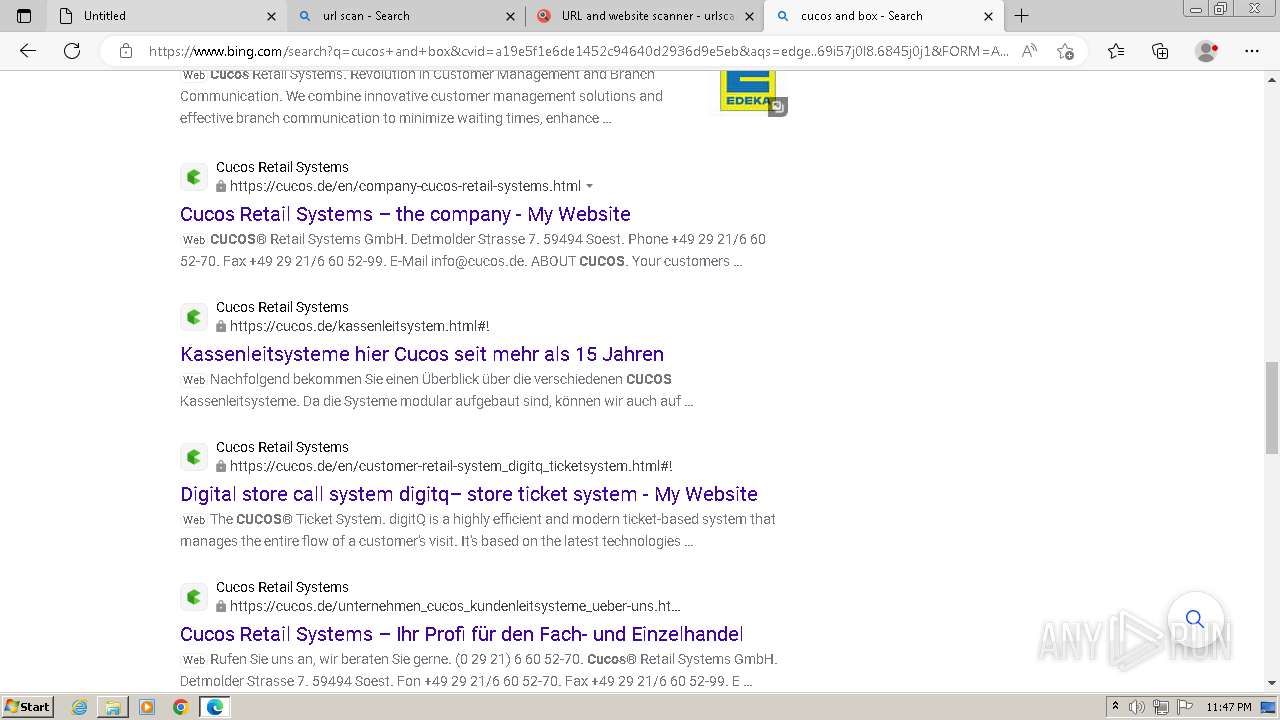Add this page to favorites star
The width and height of the screenshot is (1280, 720).
pos(1065,51)
